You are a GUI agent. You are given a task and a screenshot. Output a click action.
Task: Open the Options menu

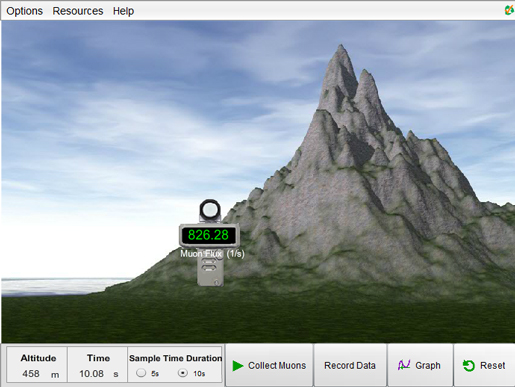pyautogui.click(x=25, y=11)
